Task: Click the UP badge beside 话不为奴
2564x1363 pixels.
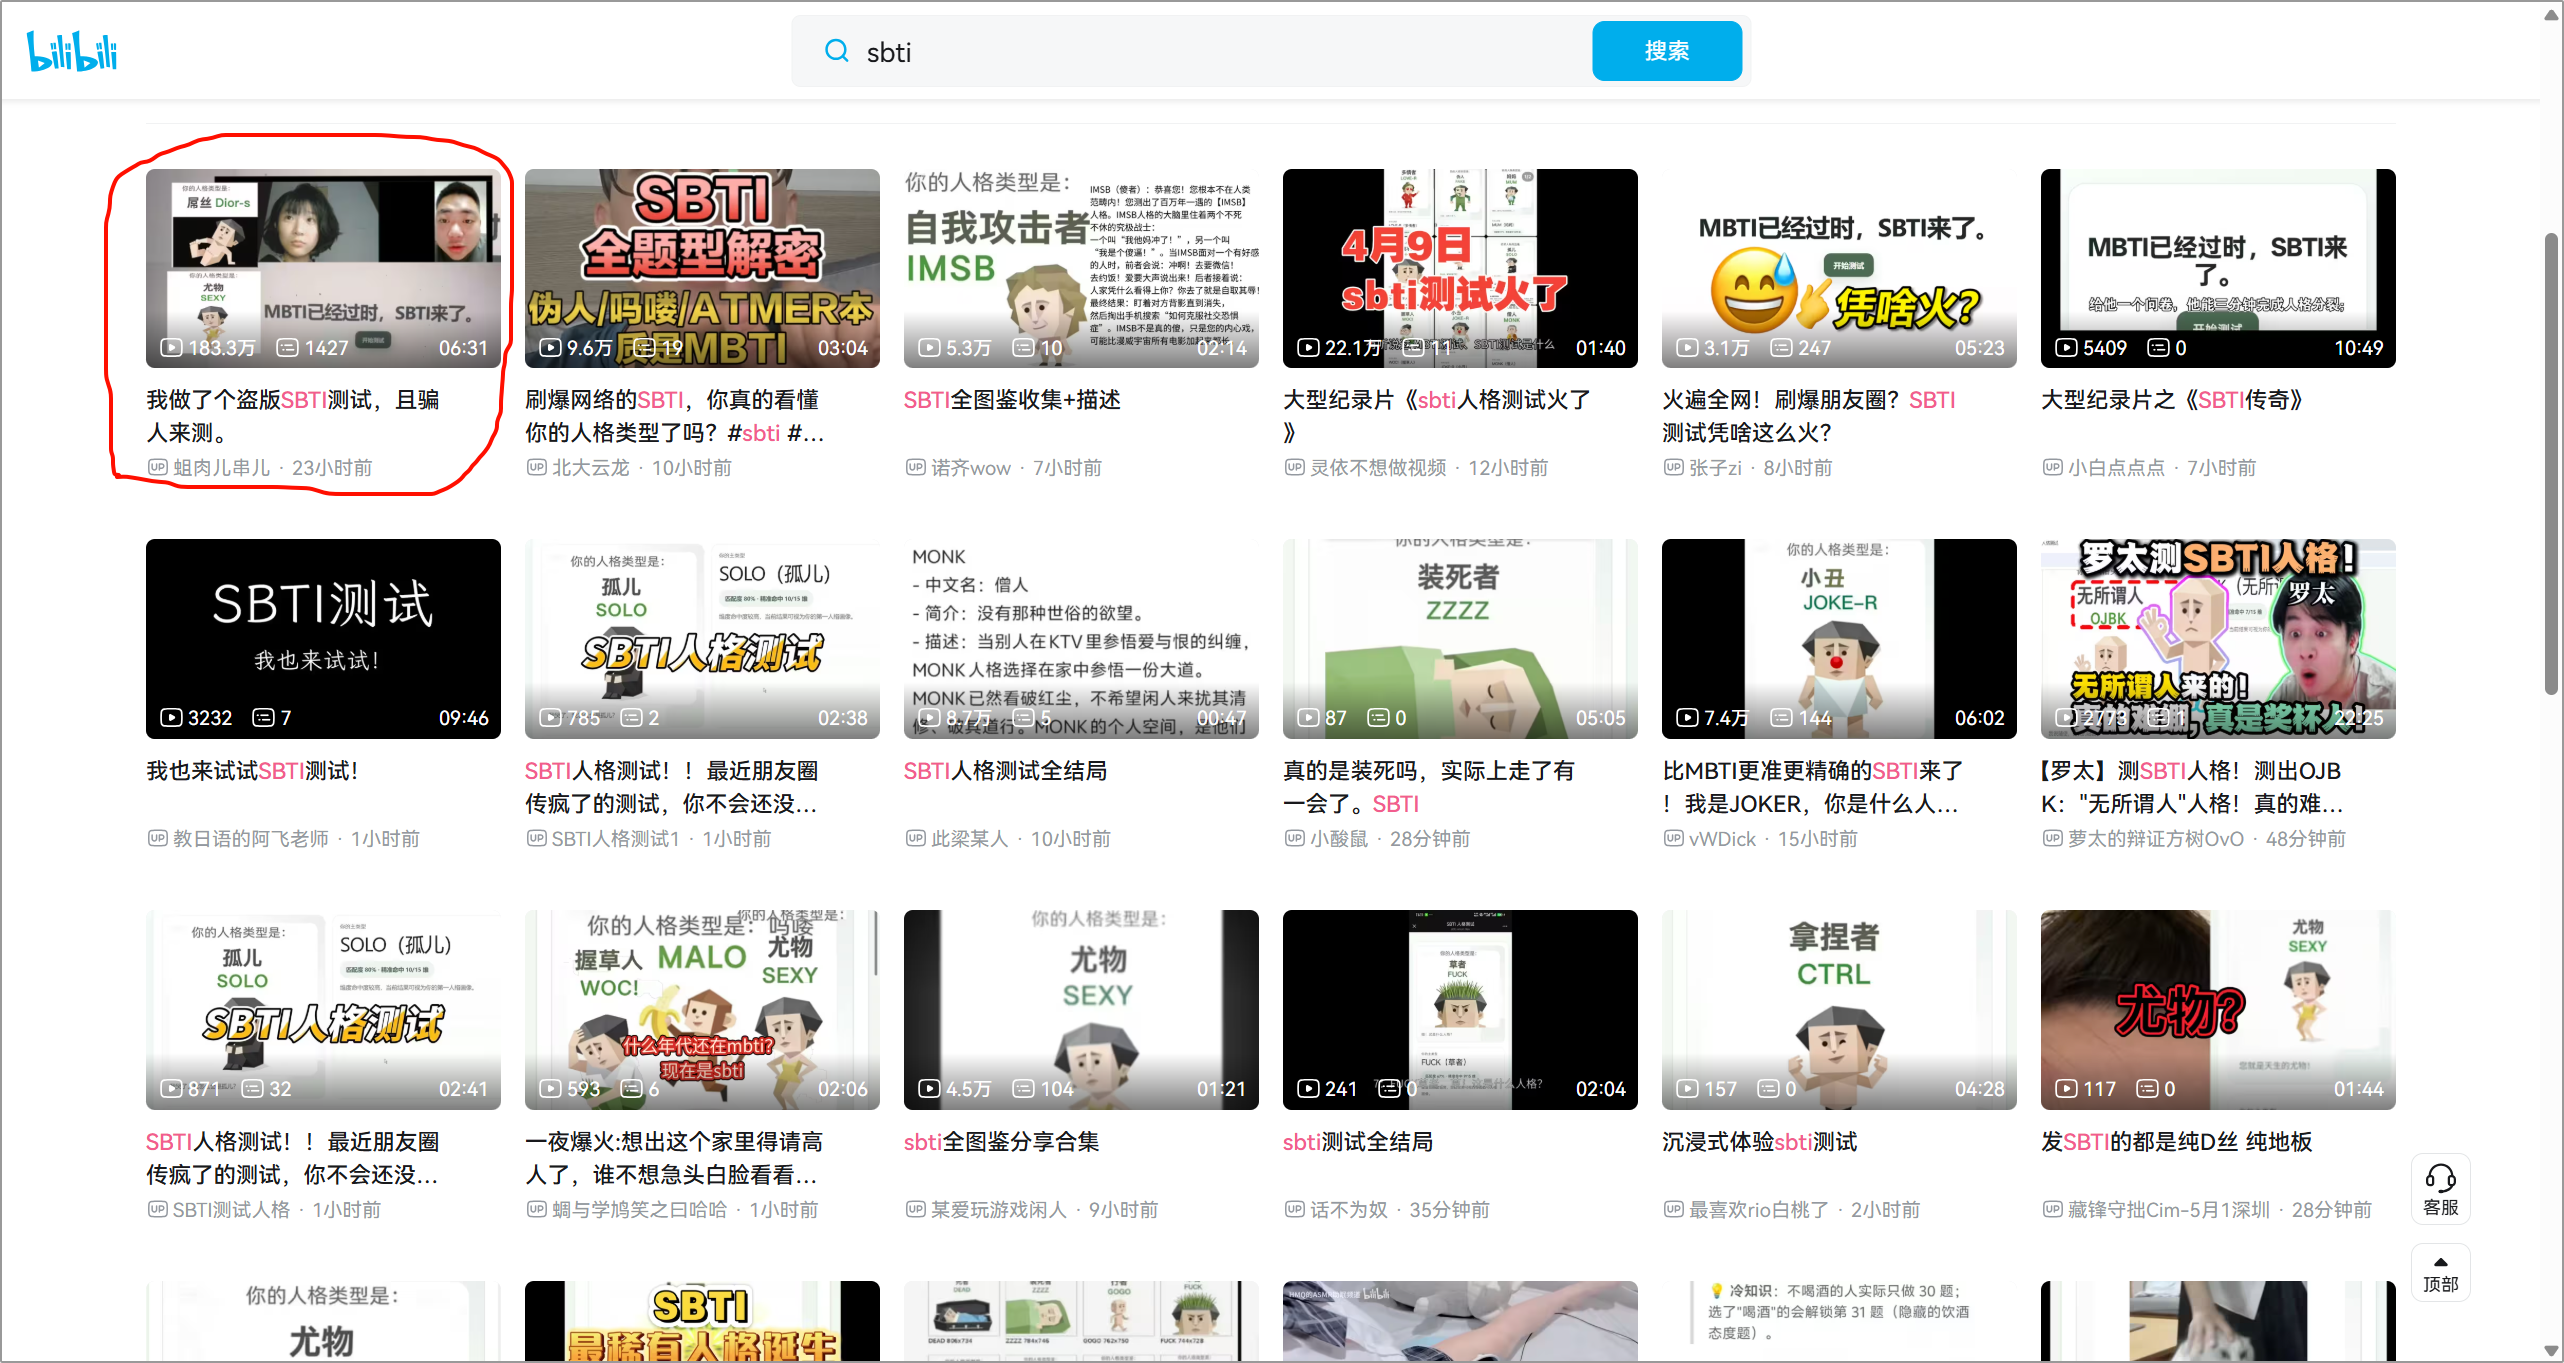Action: pyautogui.click(x=1294, y=1209)
